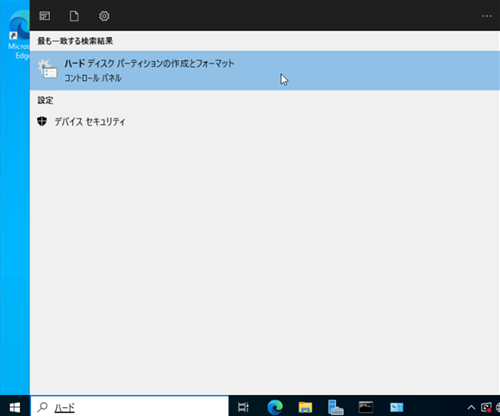Click the tray icon with red dot
This screenshot has width=500, height=416.
click(486, 407)
